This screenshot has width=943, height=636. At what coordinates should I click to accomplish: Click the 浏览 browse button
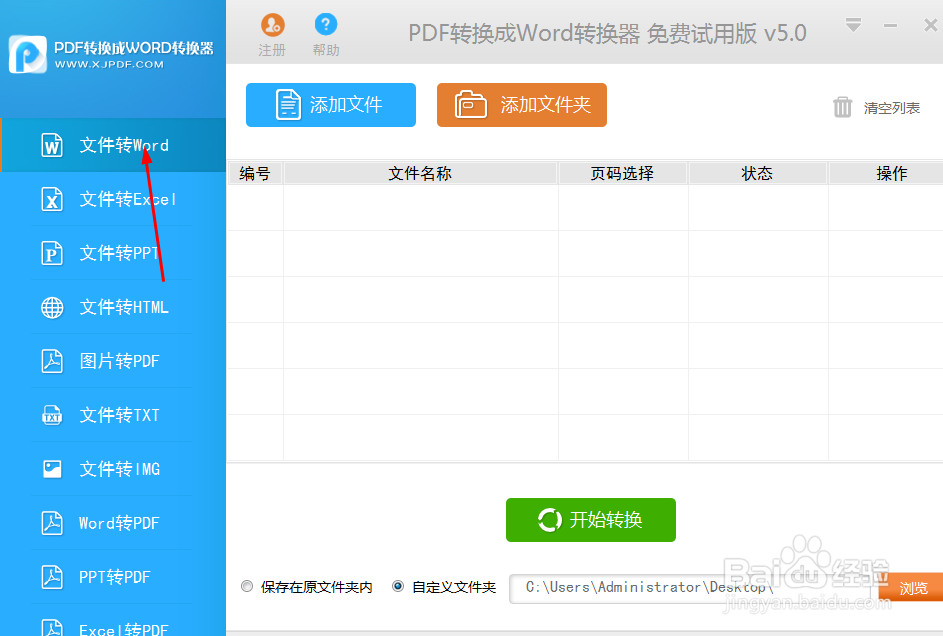pos(913,587)
